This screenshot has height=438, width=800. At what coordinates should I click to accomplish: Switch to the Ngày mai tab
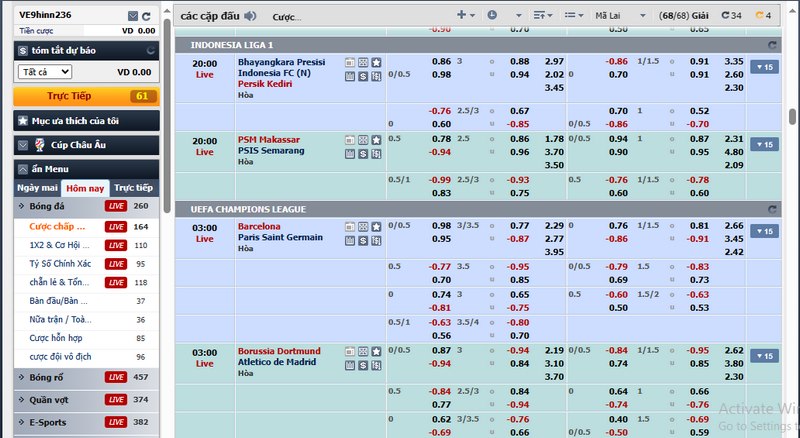point(37,188)
